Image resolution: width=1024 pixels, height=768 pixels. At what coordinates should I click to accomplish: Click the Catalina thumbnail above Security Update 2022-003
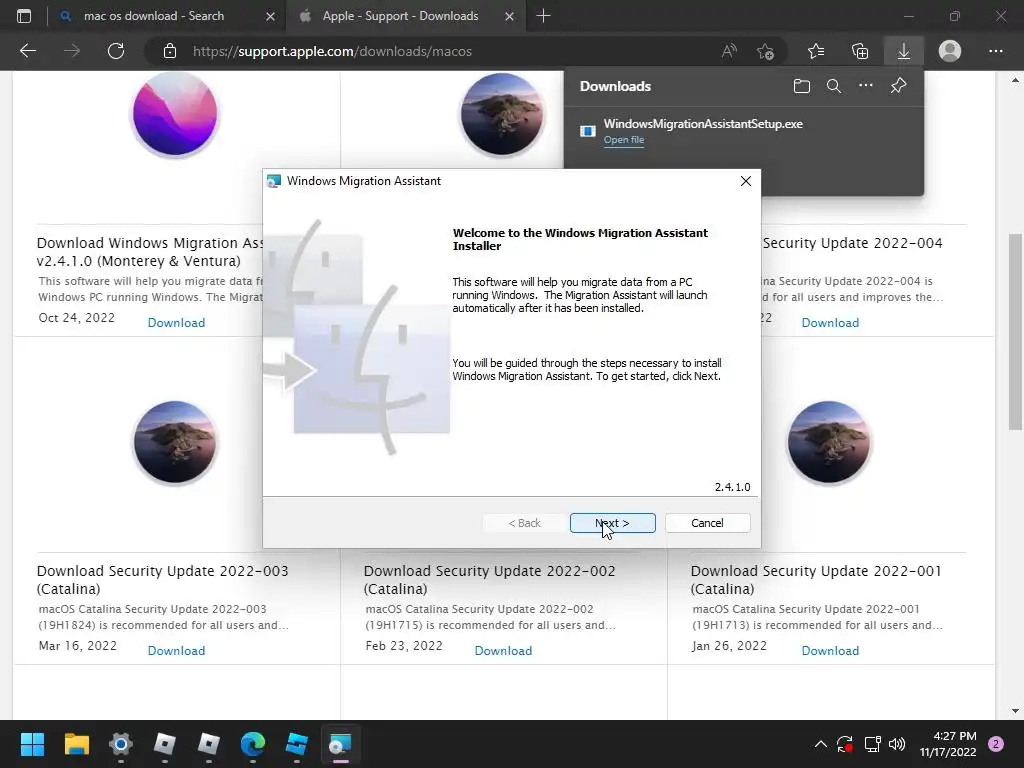click(x=175, y=442)
